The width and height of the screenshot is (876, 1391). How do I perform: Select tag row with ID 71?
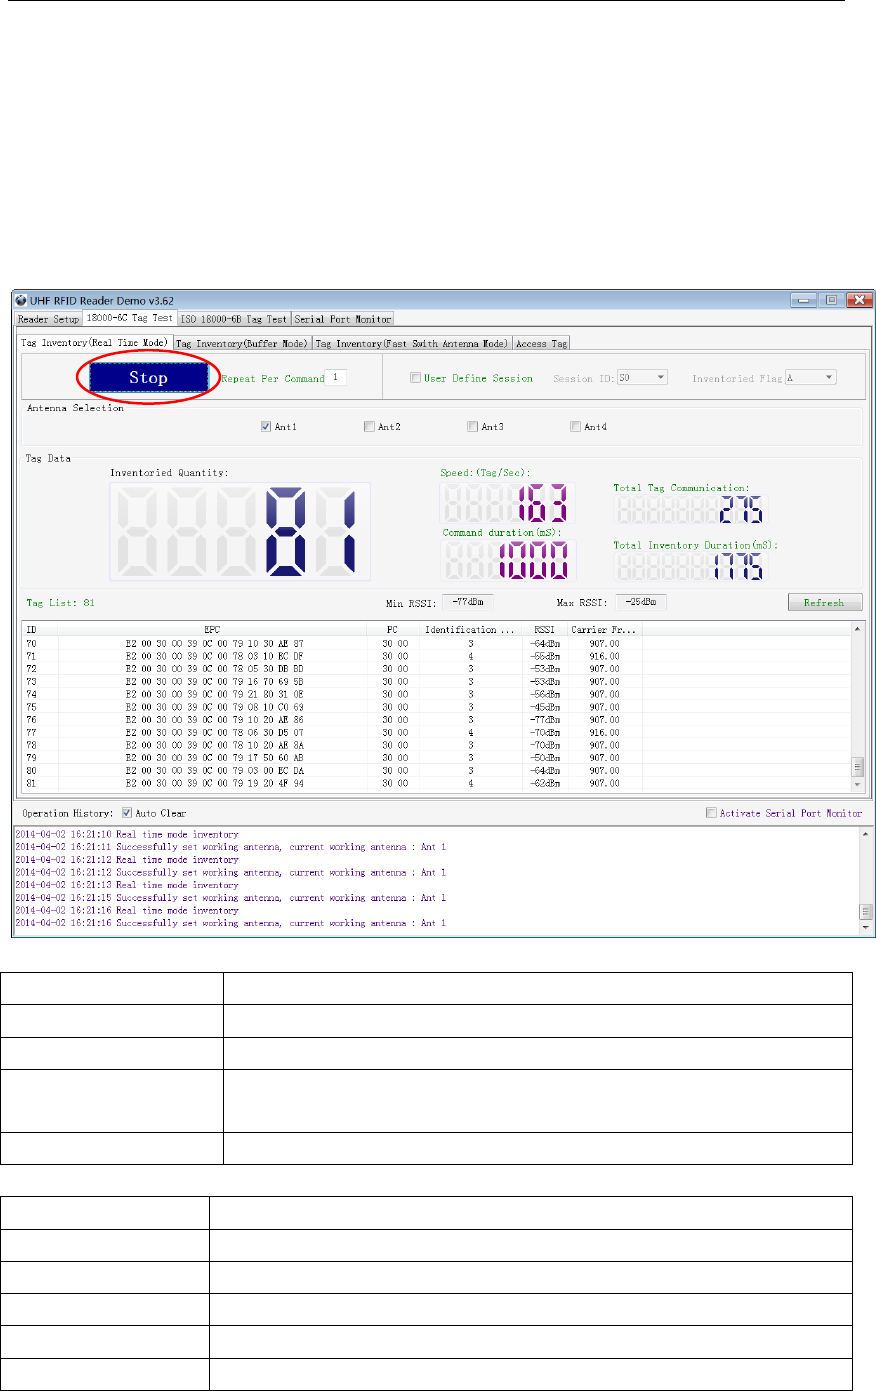point(436,656)
